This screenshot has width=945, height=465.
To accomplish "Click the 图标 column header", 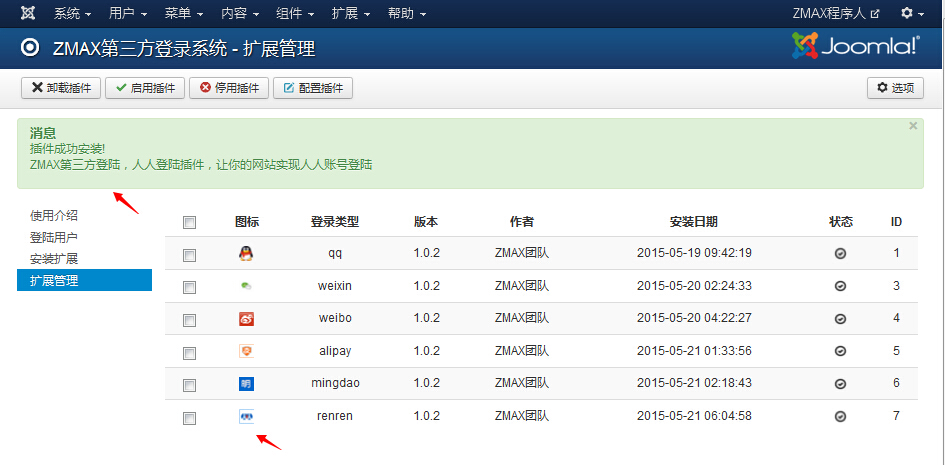I will [x=246, y=222].
